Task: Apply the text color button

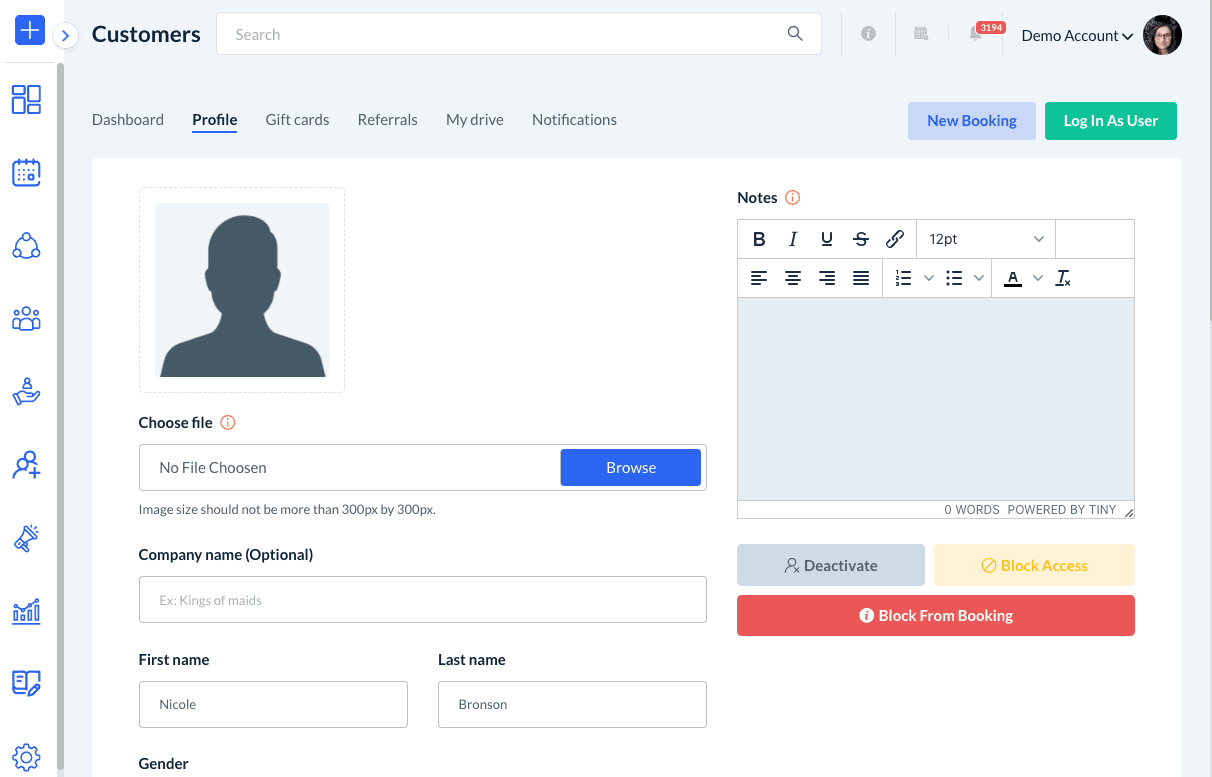Action: tap(1013, 278)
